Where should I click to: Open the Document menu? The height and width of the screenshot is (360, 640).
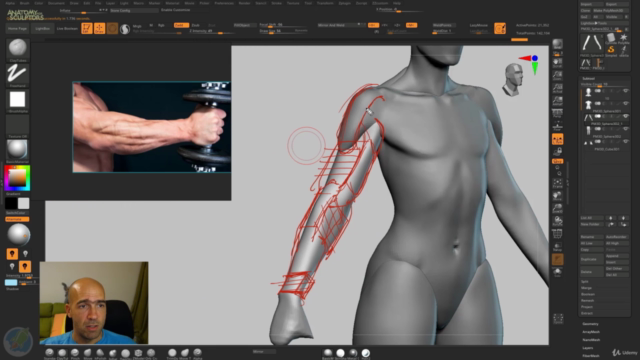pos(56,3)
